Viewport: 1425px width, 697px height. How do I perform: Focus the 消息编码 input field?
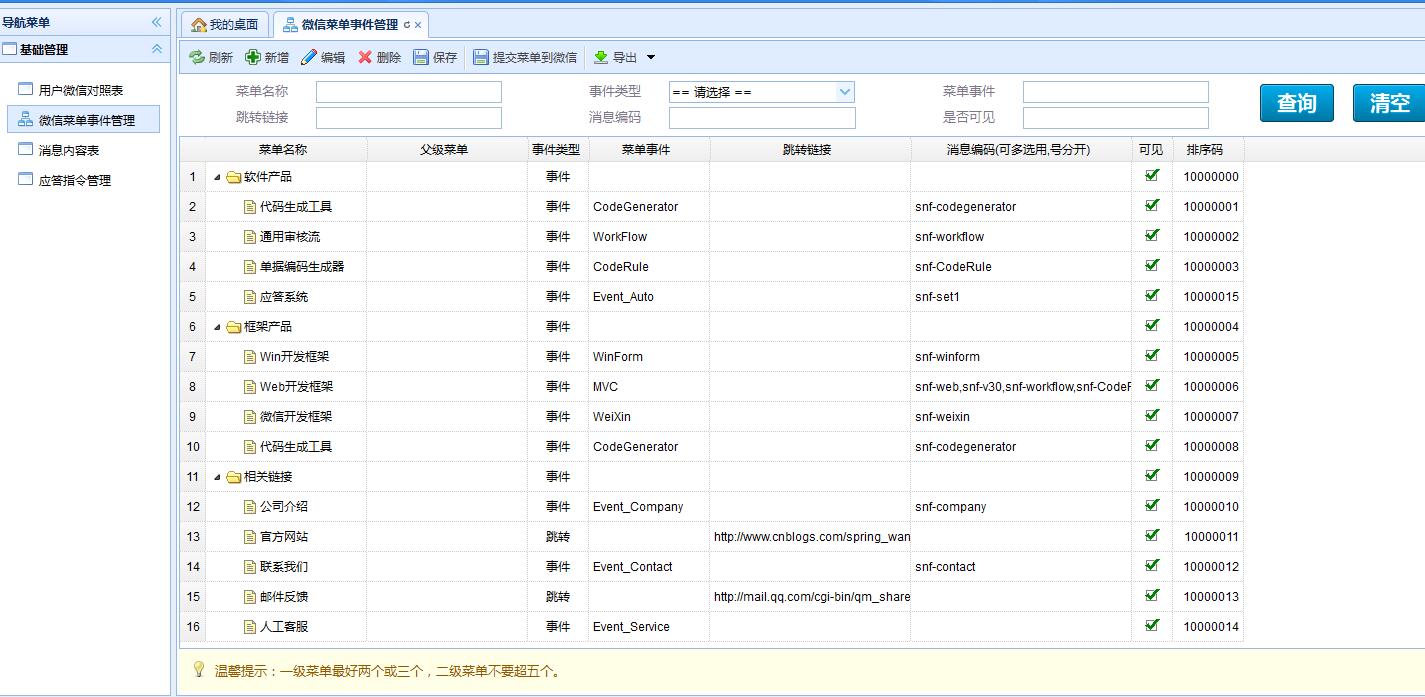tap(762, 118)
